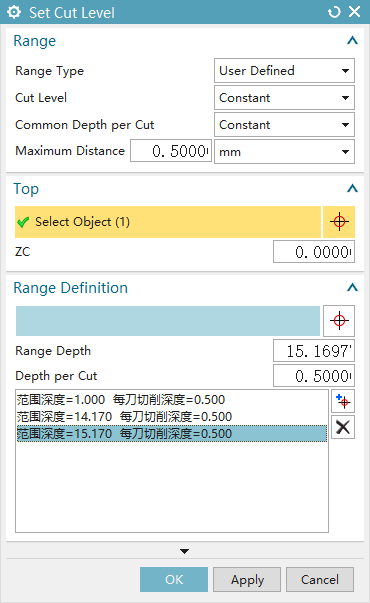Click the Range Definition point constructor icon

(339, 321)
